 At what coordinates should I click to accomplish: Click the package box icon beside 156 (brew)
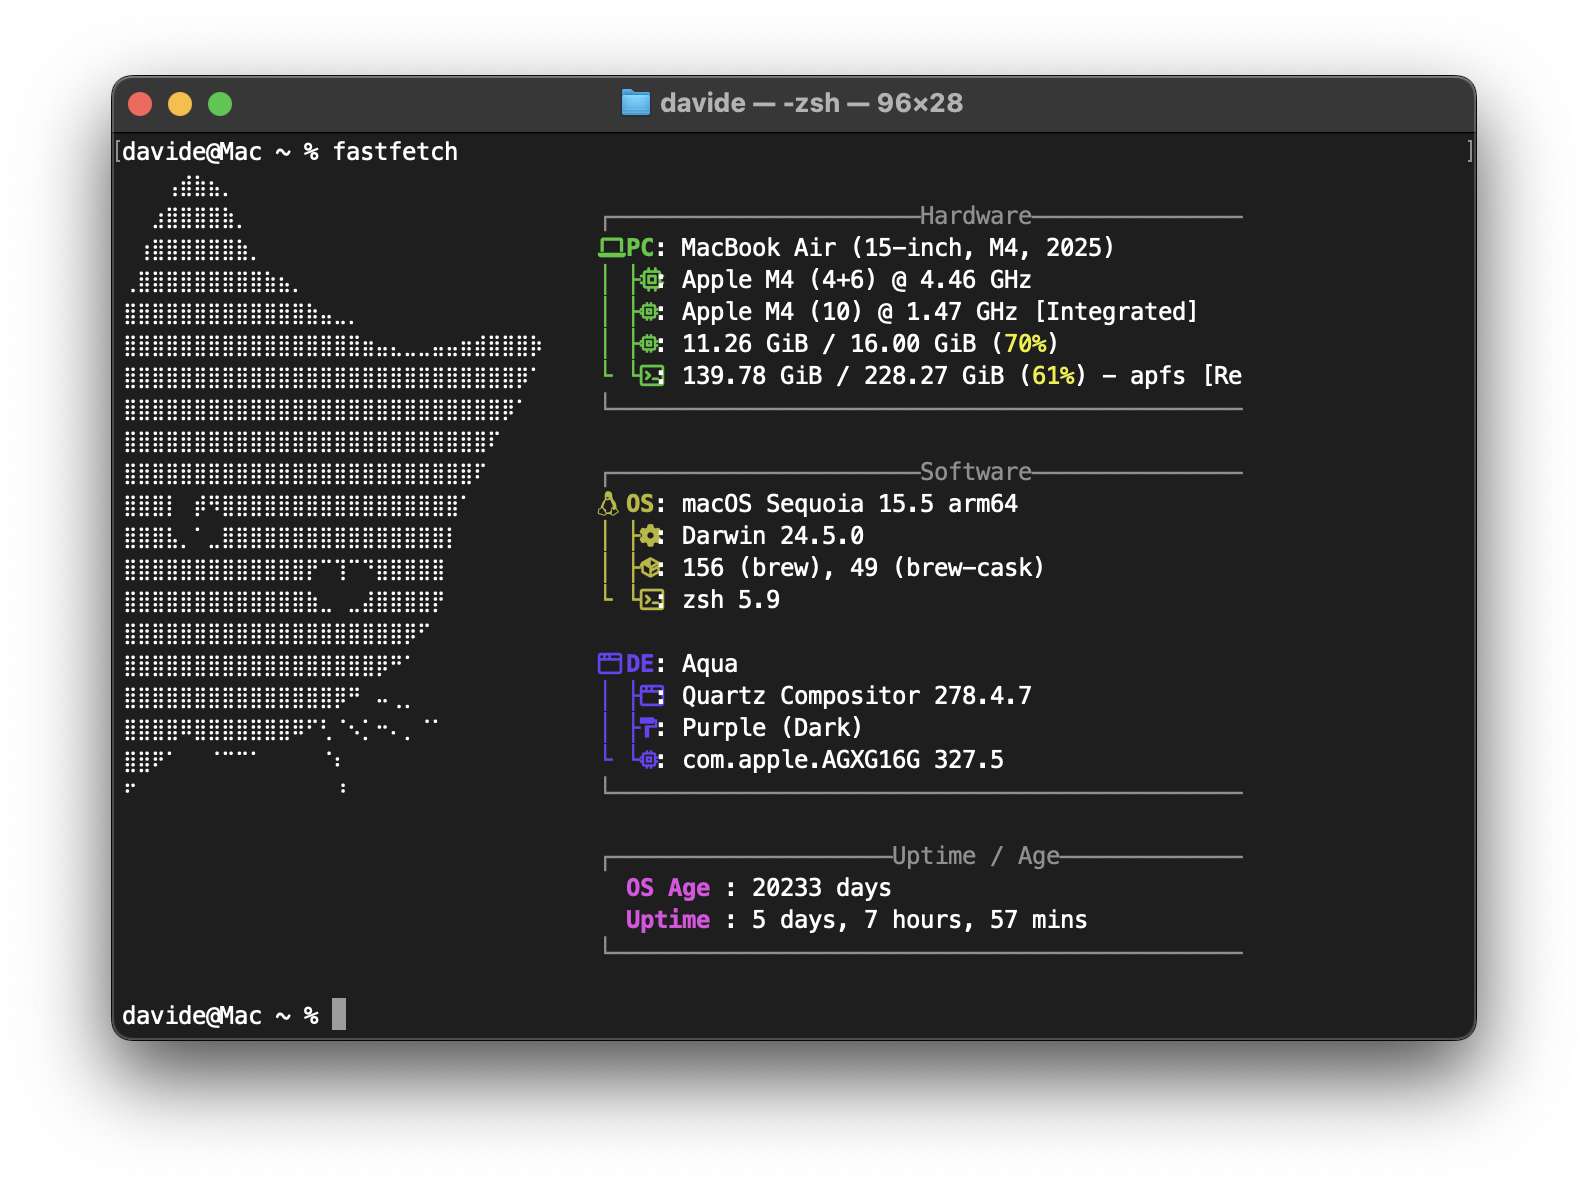[651, 567]
